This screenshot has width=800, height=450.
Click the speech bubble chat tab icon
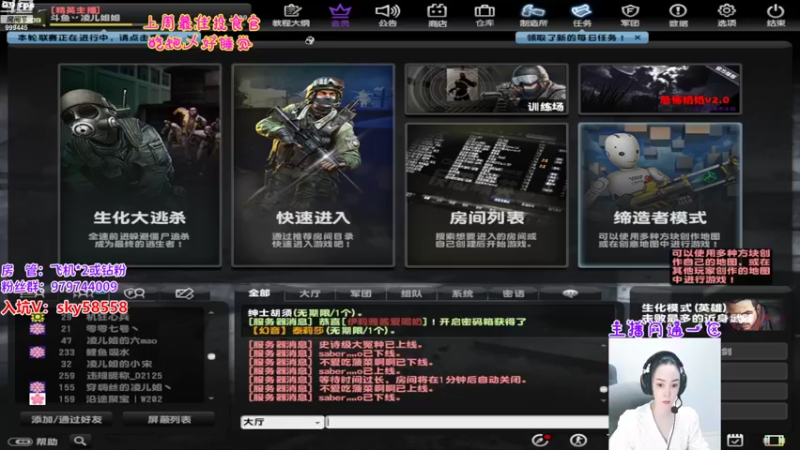click(x=570, y=294)
